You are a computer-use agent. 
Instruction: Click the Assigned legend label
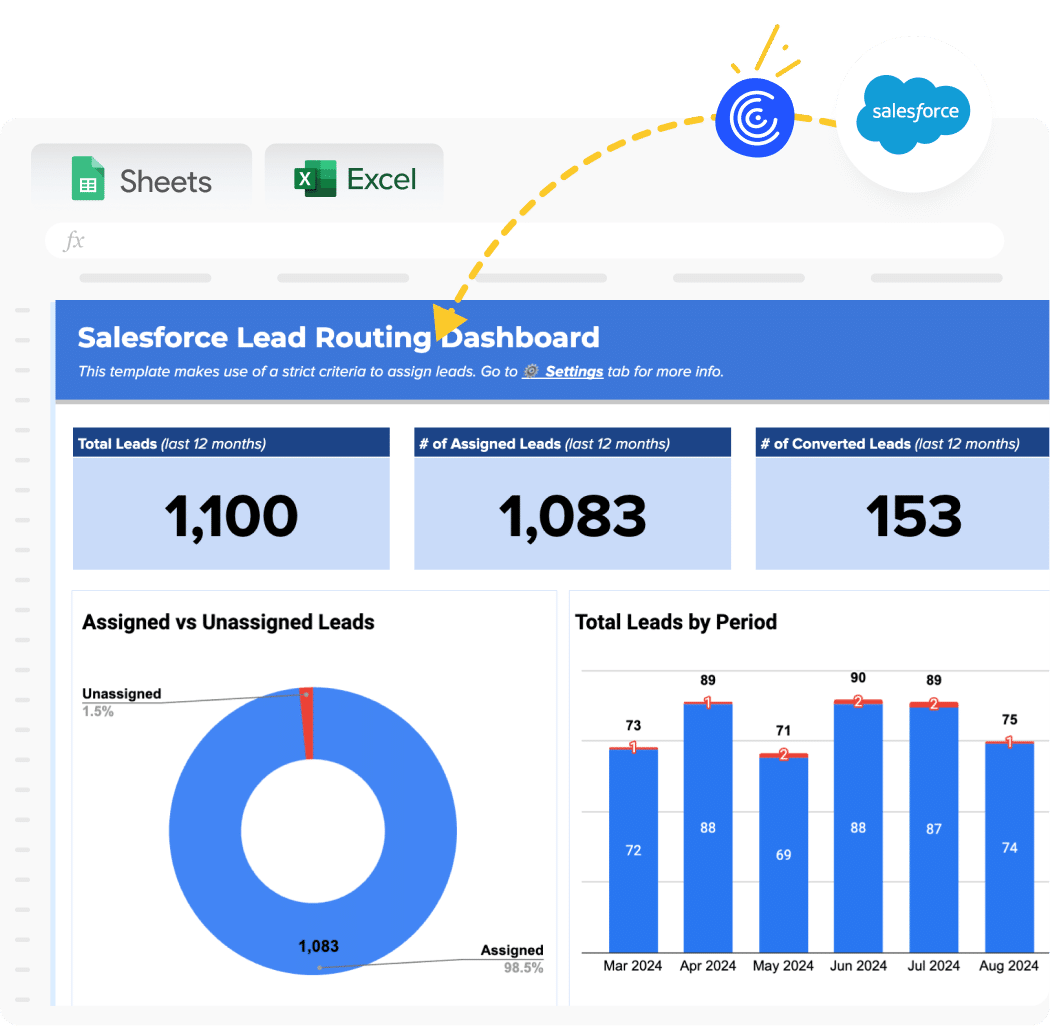pyautogui.click(x=512, y=950)
